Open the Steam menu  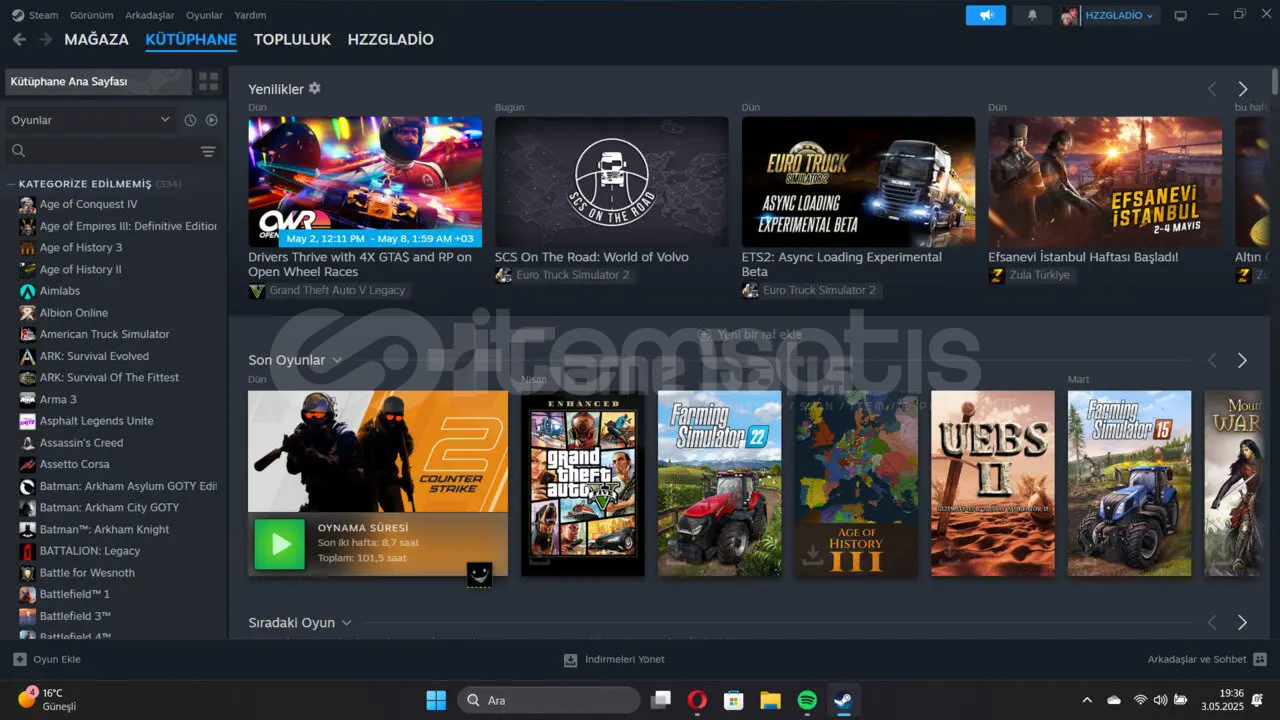tap(43, 15)
